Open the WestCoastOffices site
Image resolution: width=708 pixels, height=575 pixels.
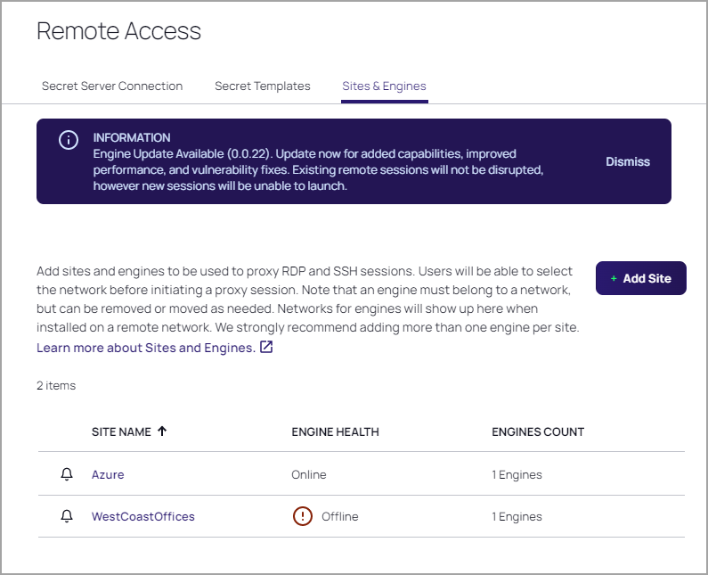tap(143, 517)
